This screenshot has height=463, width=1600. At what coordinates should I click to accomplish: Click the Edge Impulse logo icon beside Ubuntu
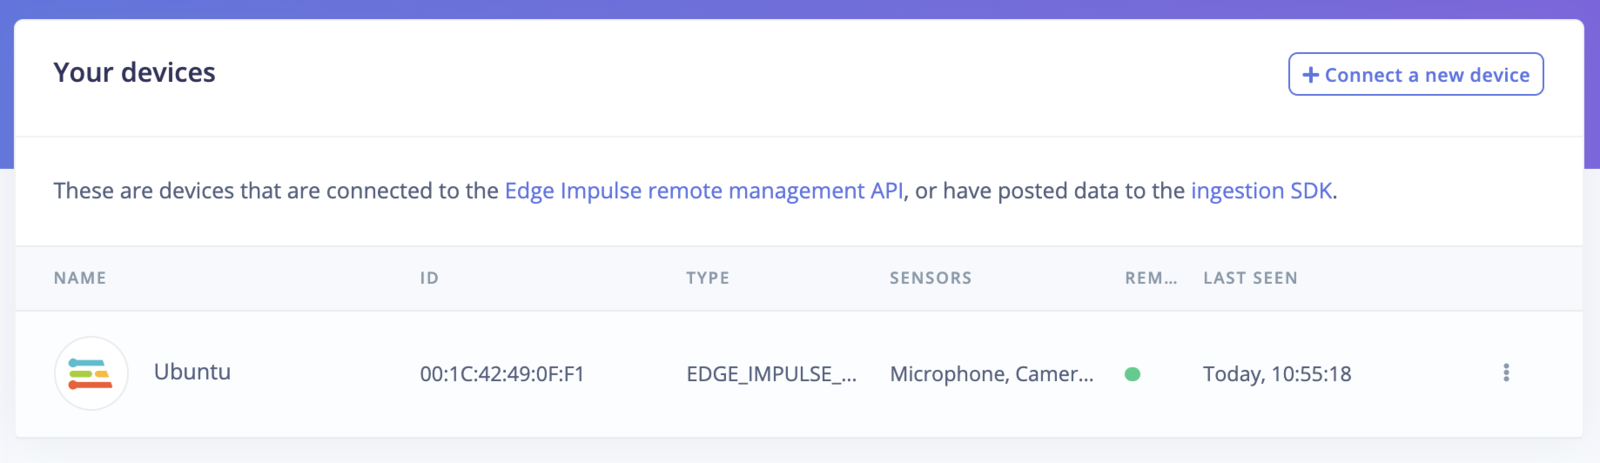(x=91, y=373)
